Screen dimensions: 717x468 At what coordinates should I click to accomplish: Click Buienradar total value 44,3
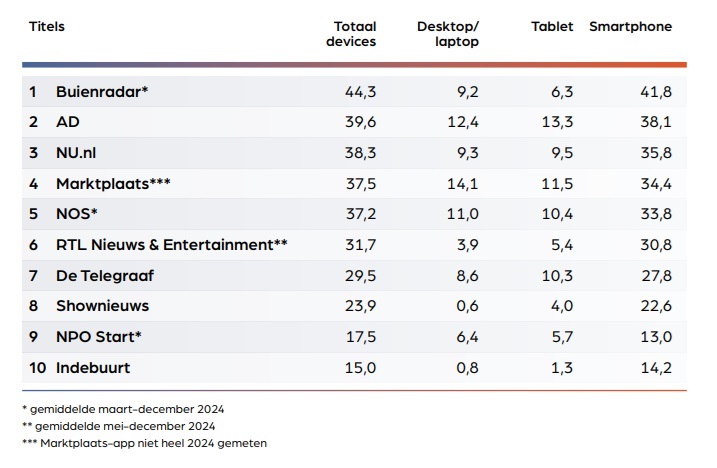click(360, 92)
